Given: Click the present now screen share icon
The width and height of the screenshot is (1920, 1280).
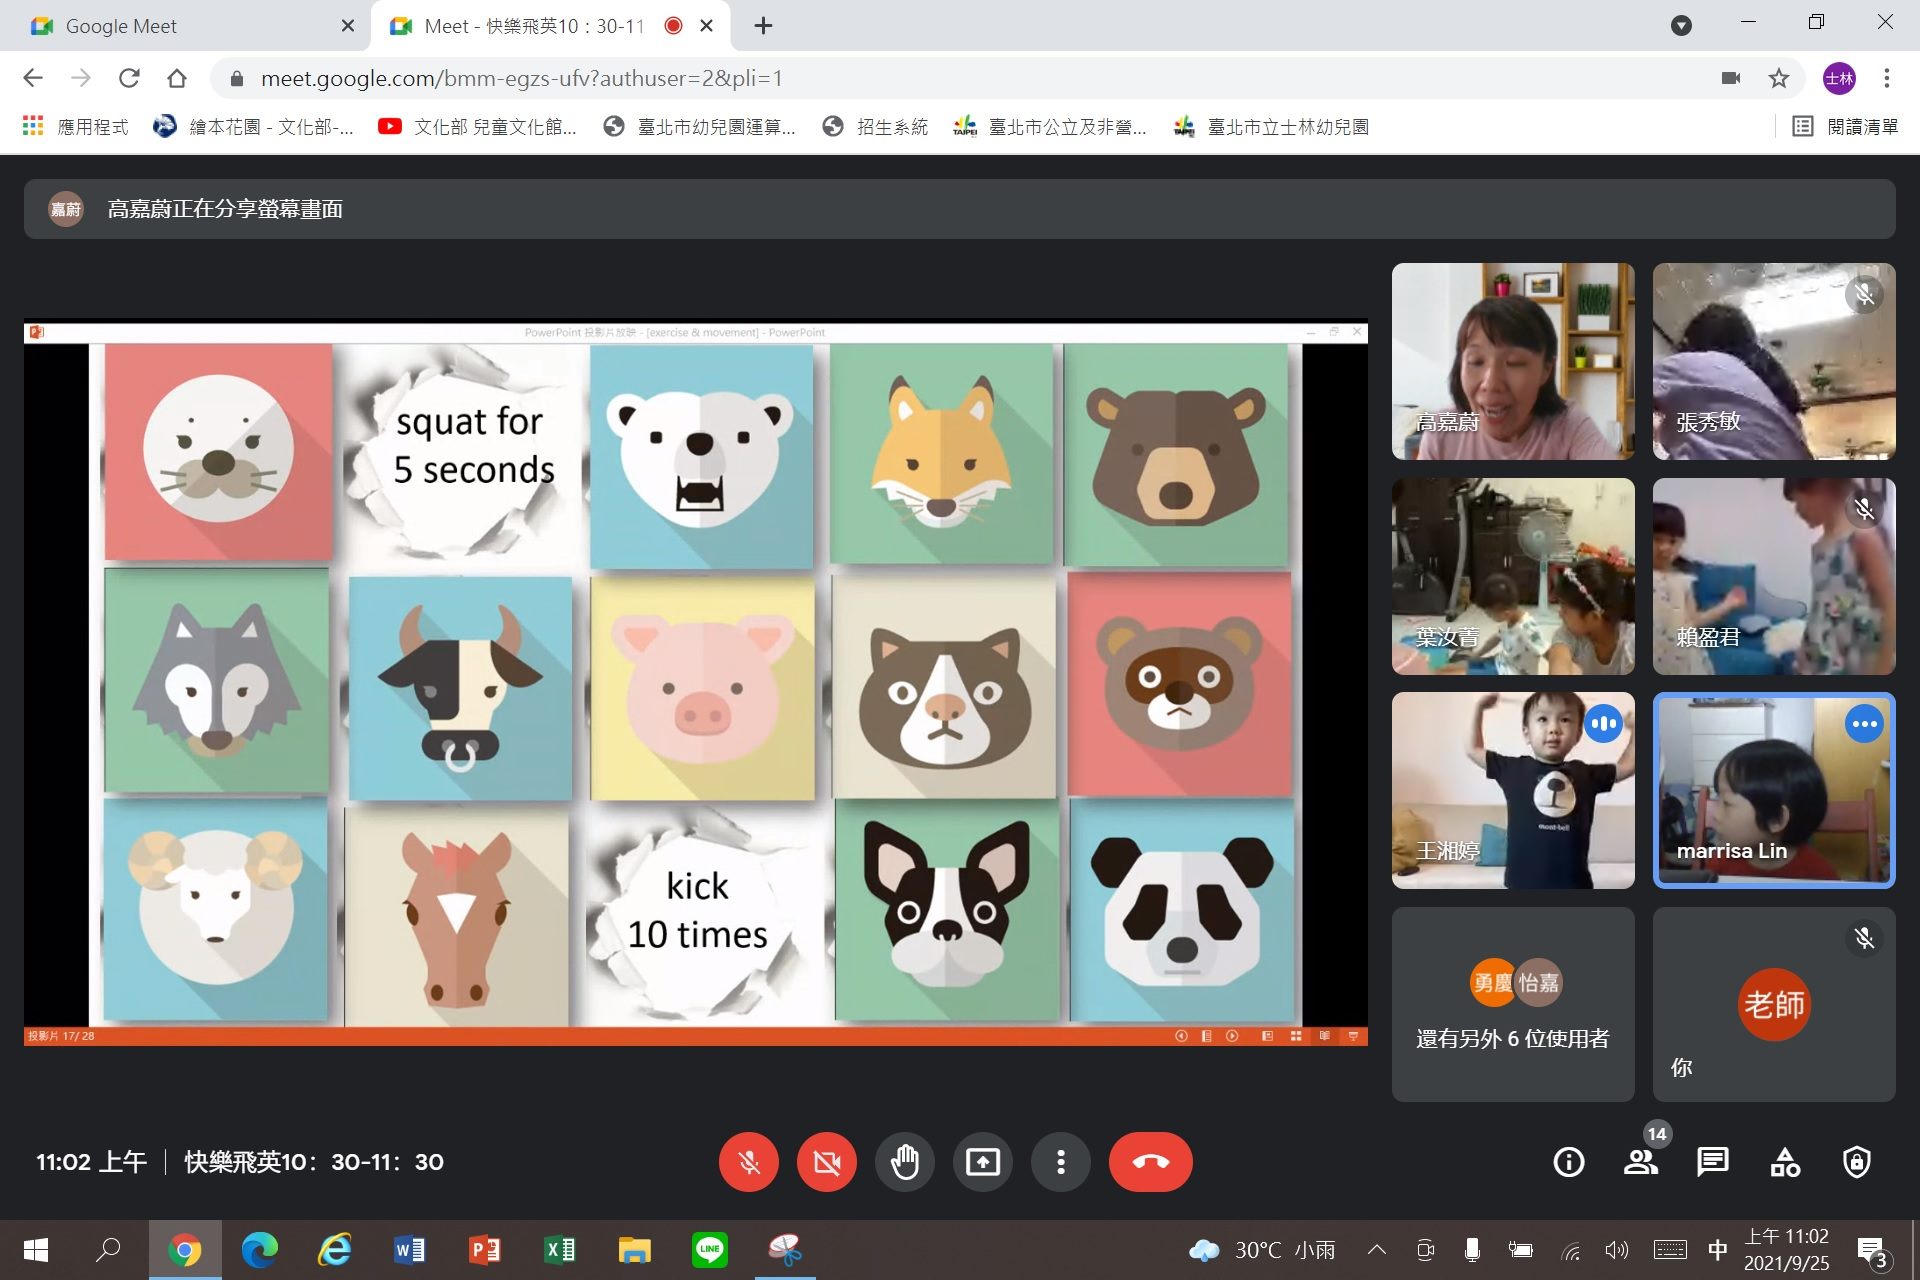Looking at the screenshot, I should tap(983, 1161).
